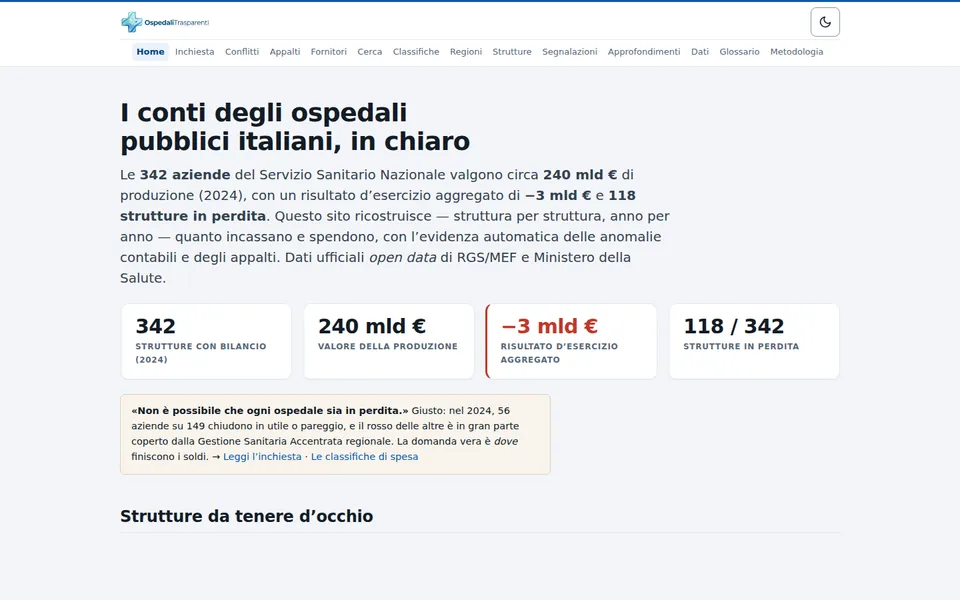Click the "Strutture da tenere d'occhio" heading
This screenshot has width=960, height=600.
click(246, 516)
